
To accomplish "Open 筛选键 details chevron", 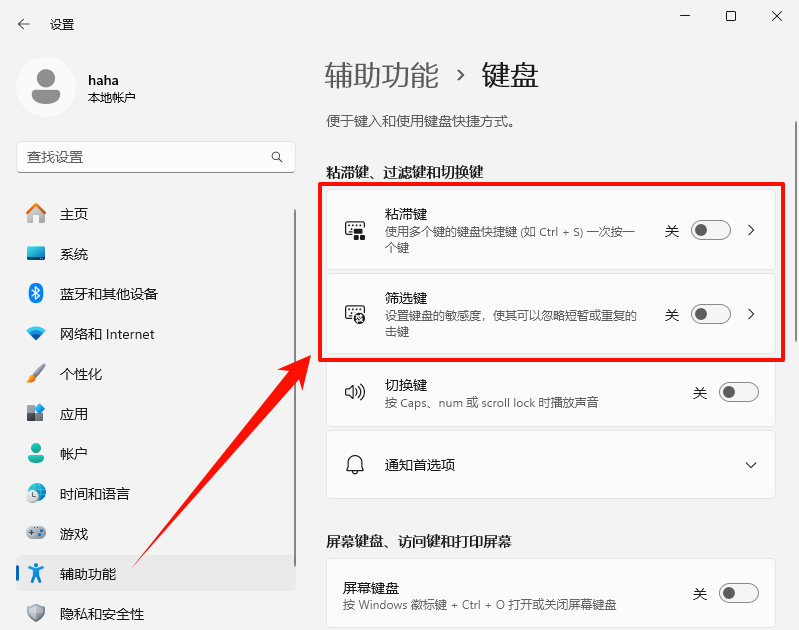I will [751, 314].
